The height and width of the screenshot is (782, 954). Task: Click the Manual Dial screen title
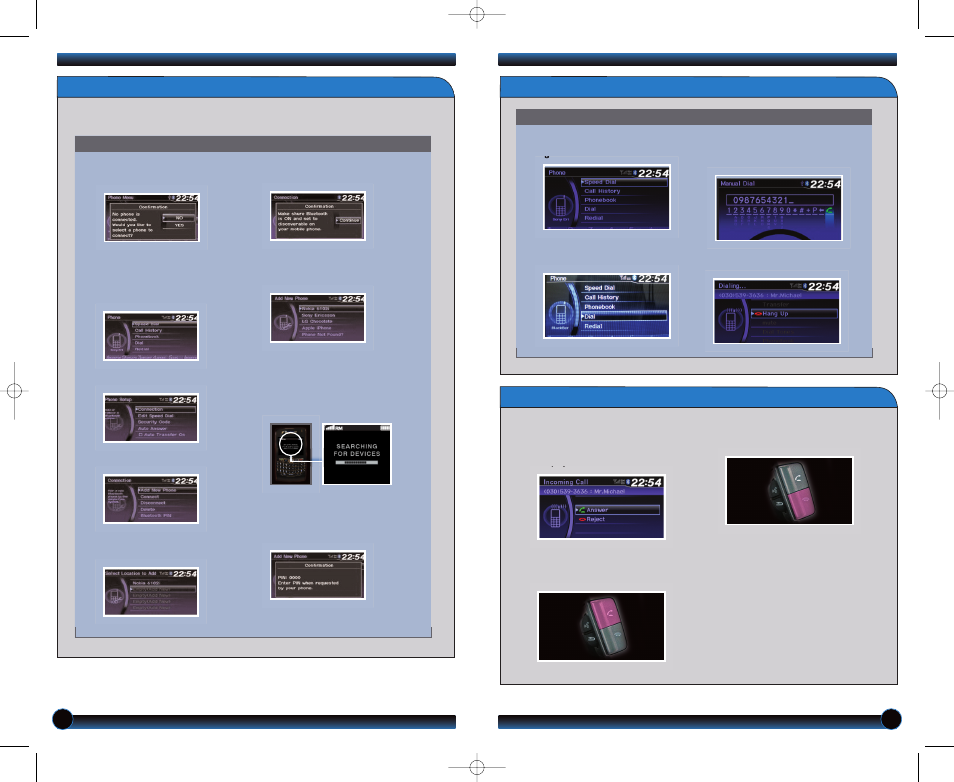pyautogui.click(x=737, y=183)
